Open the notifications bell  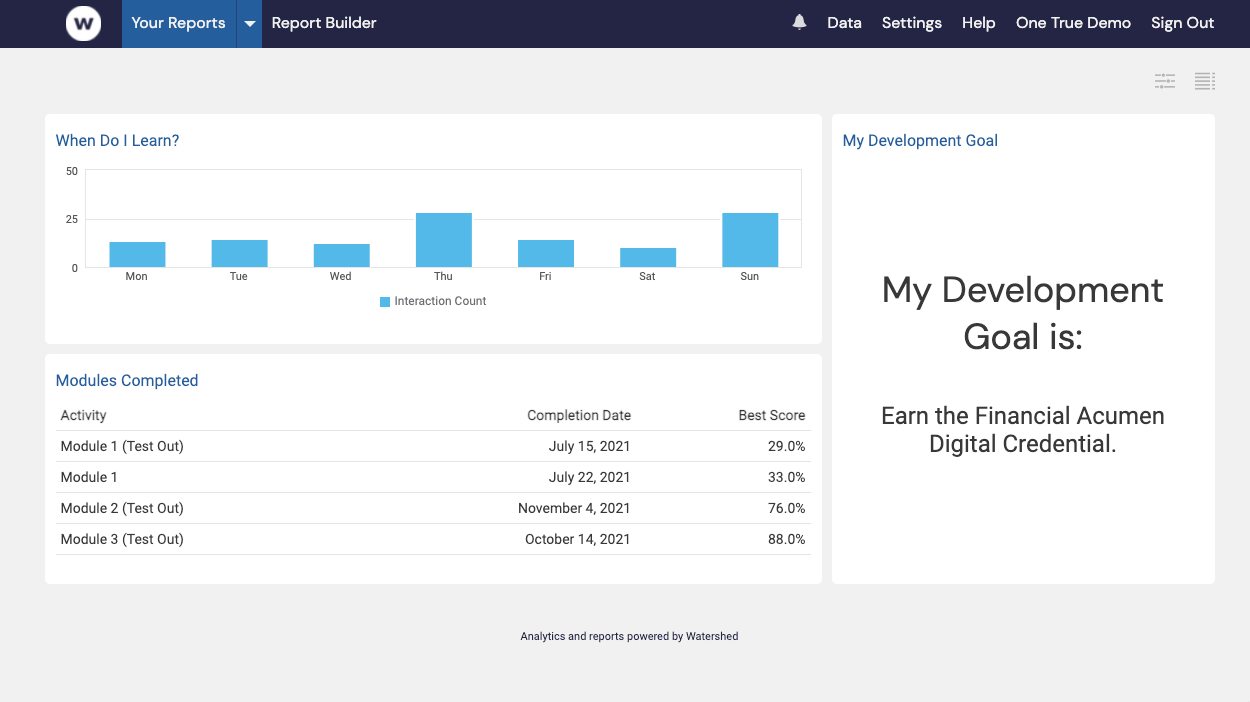click(x=798, y=21)
